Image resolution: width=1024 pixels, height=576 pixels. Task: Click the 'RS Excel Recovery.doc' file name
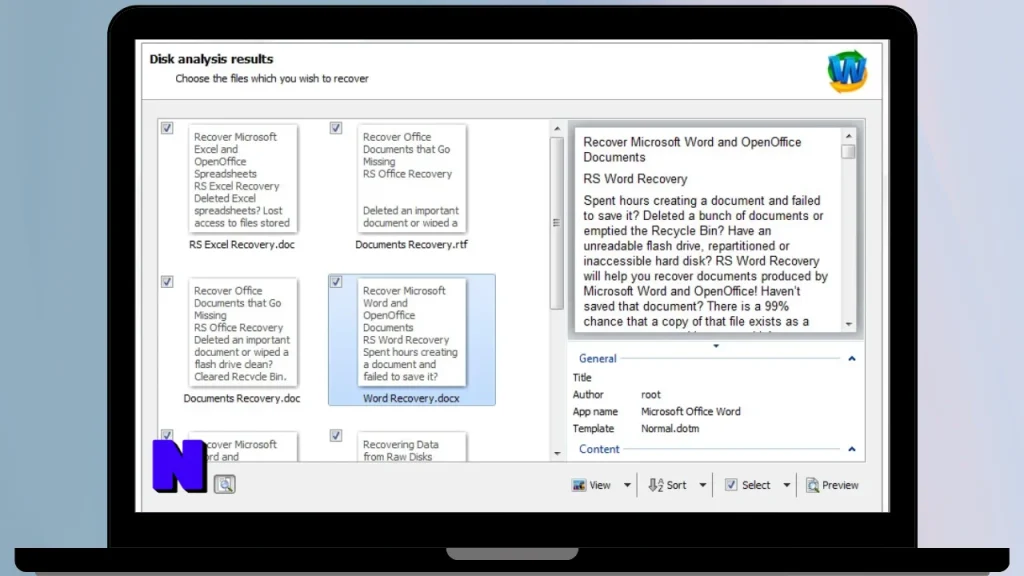(x=242, y=244)
